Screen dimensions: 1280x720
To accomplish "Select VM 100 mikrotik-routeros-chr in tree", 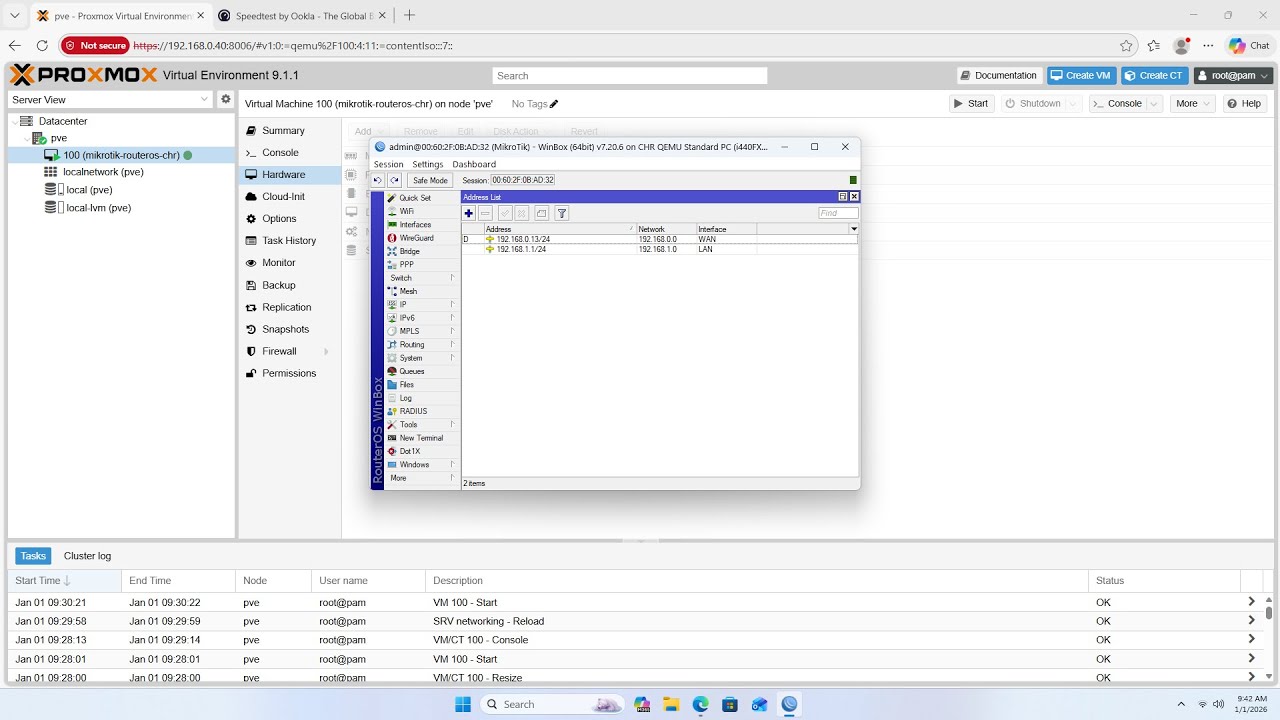I will [x=122, y=155].
